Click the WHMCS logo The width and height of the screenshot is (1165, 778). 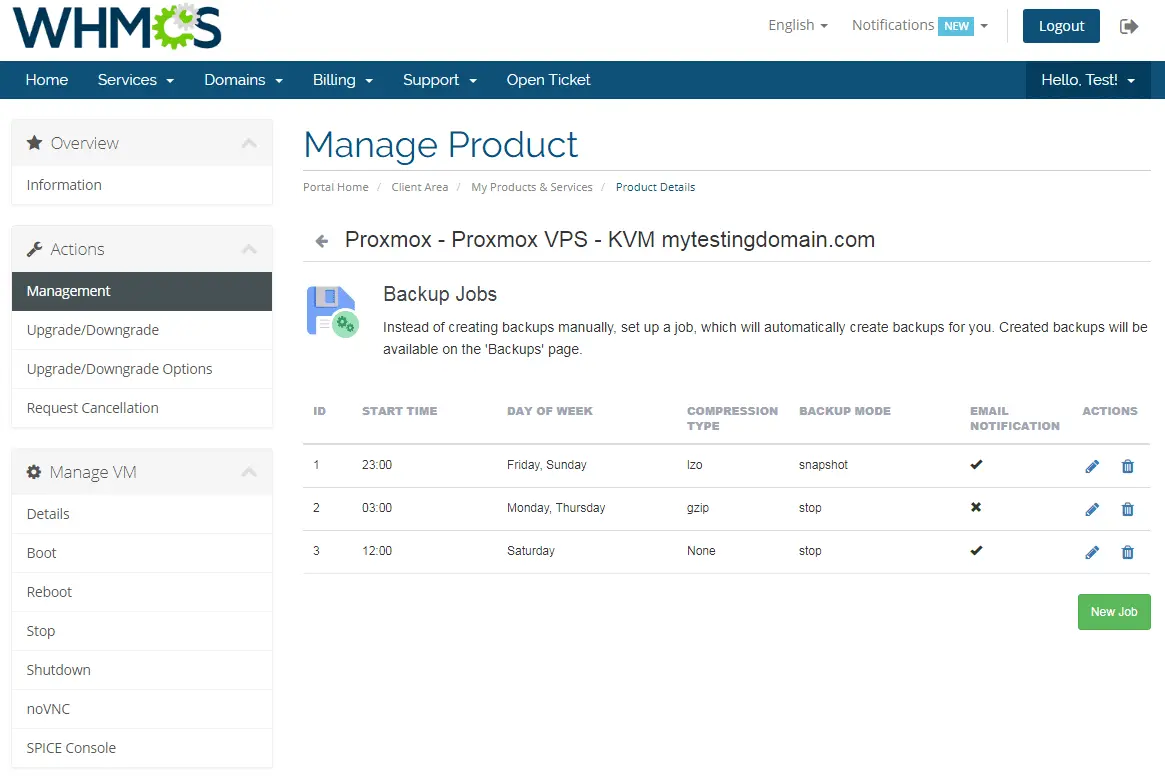[x=117, y=27]
